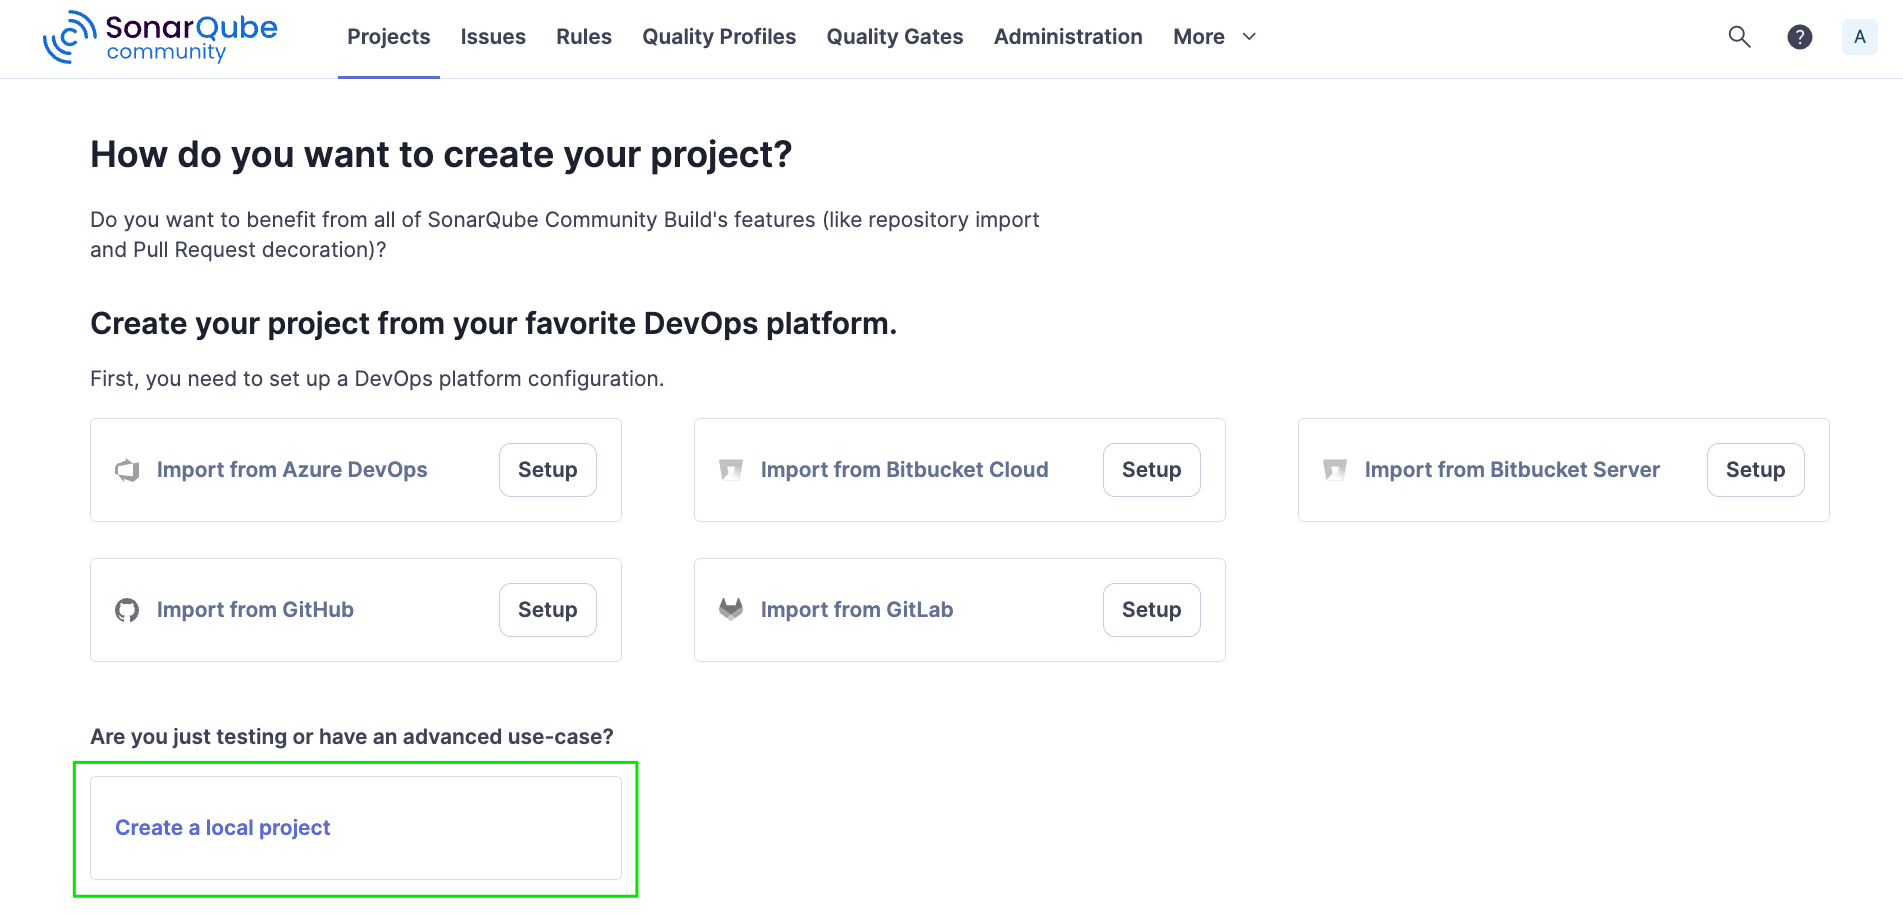Image resolution: width=1903 pixels, height=915 pixels.
Task: Click the Bitbucket Server logo icon
Action: (x=1335, y=470)
